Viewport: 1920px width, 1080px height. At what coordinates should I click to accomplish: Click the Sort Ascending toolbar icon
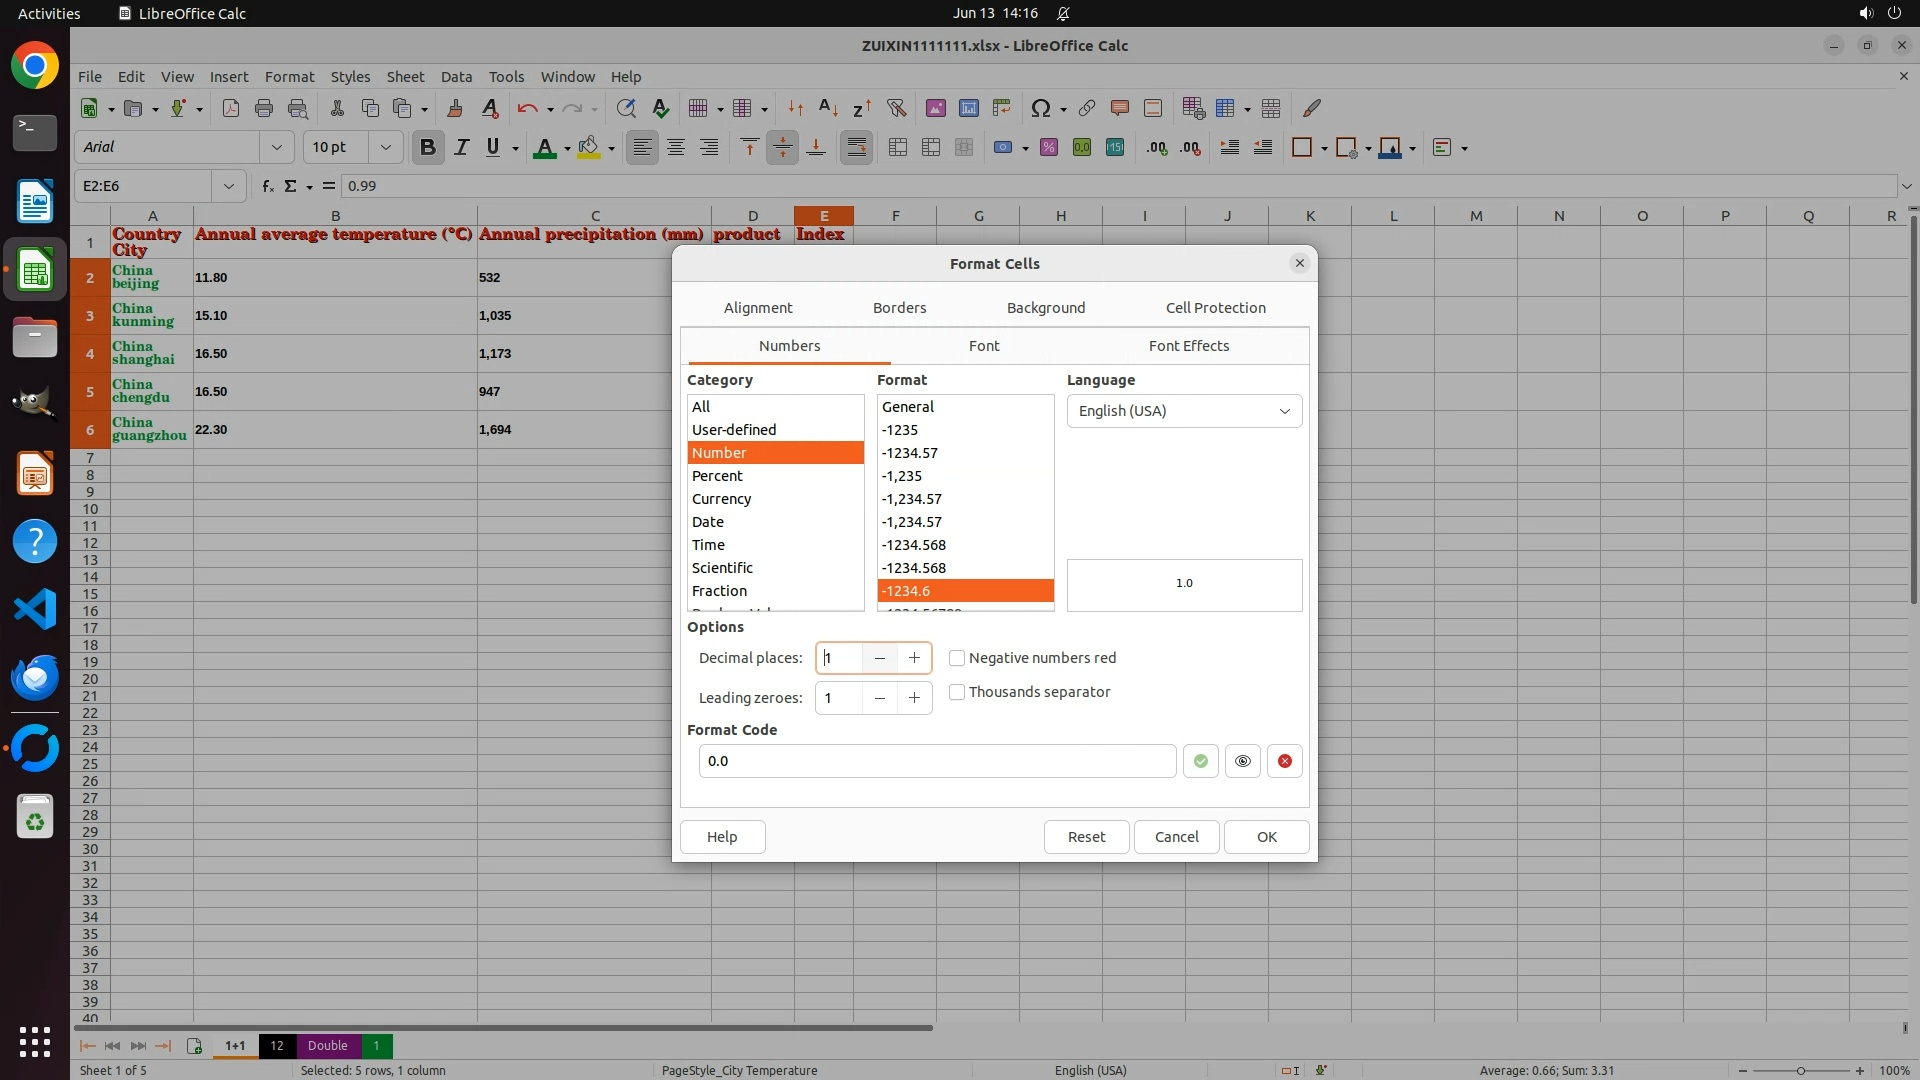coord(828,108)
